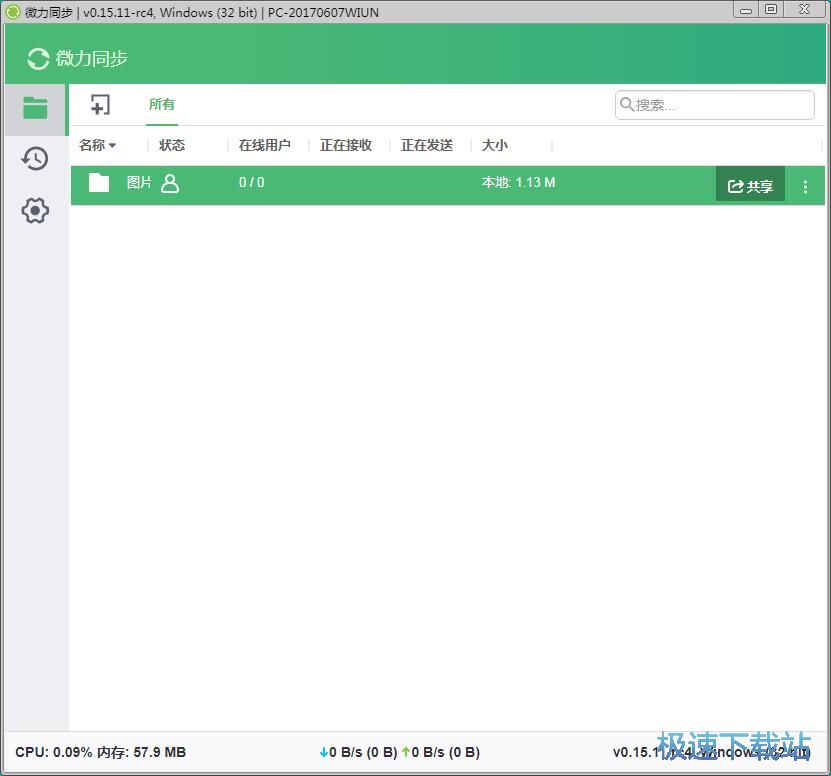831x776 pixels.
Task: Click the search magnifier icon
Action: pos(627,104)
